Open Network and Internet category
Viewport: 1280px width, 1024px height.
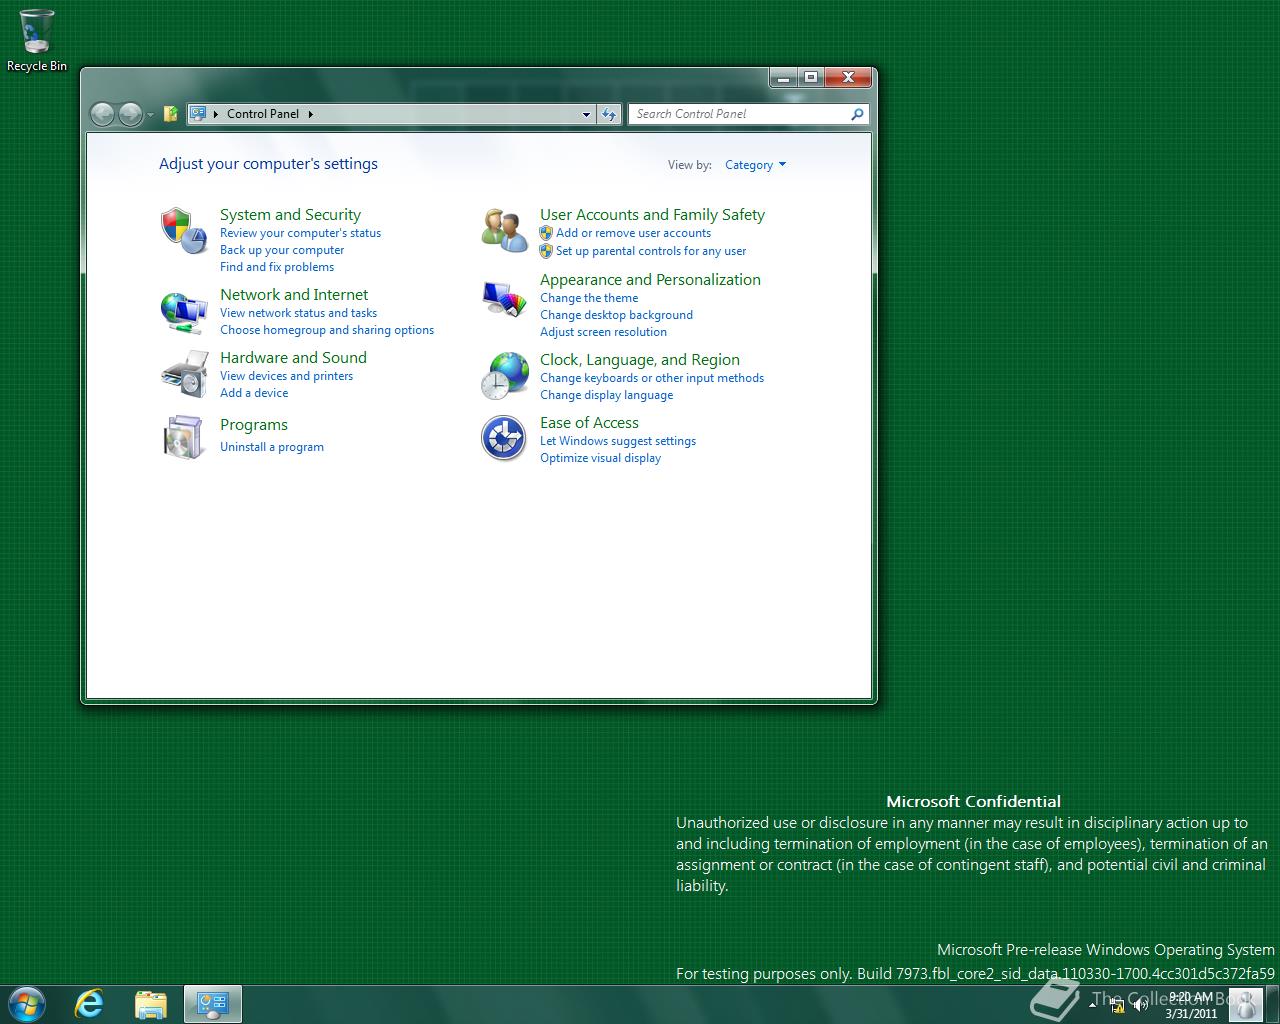click(x=294, y=295)
